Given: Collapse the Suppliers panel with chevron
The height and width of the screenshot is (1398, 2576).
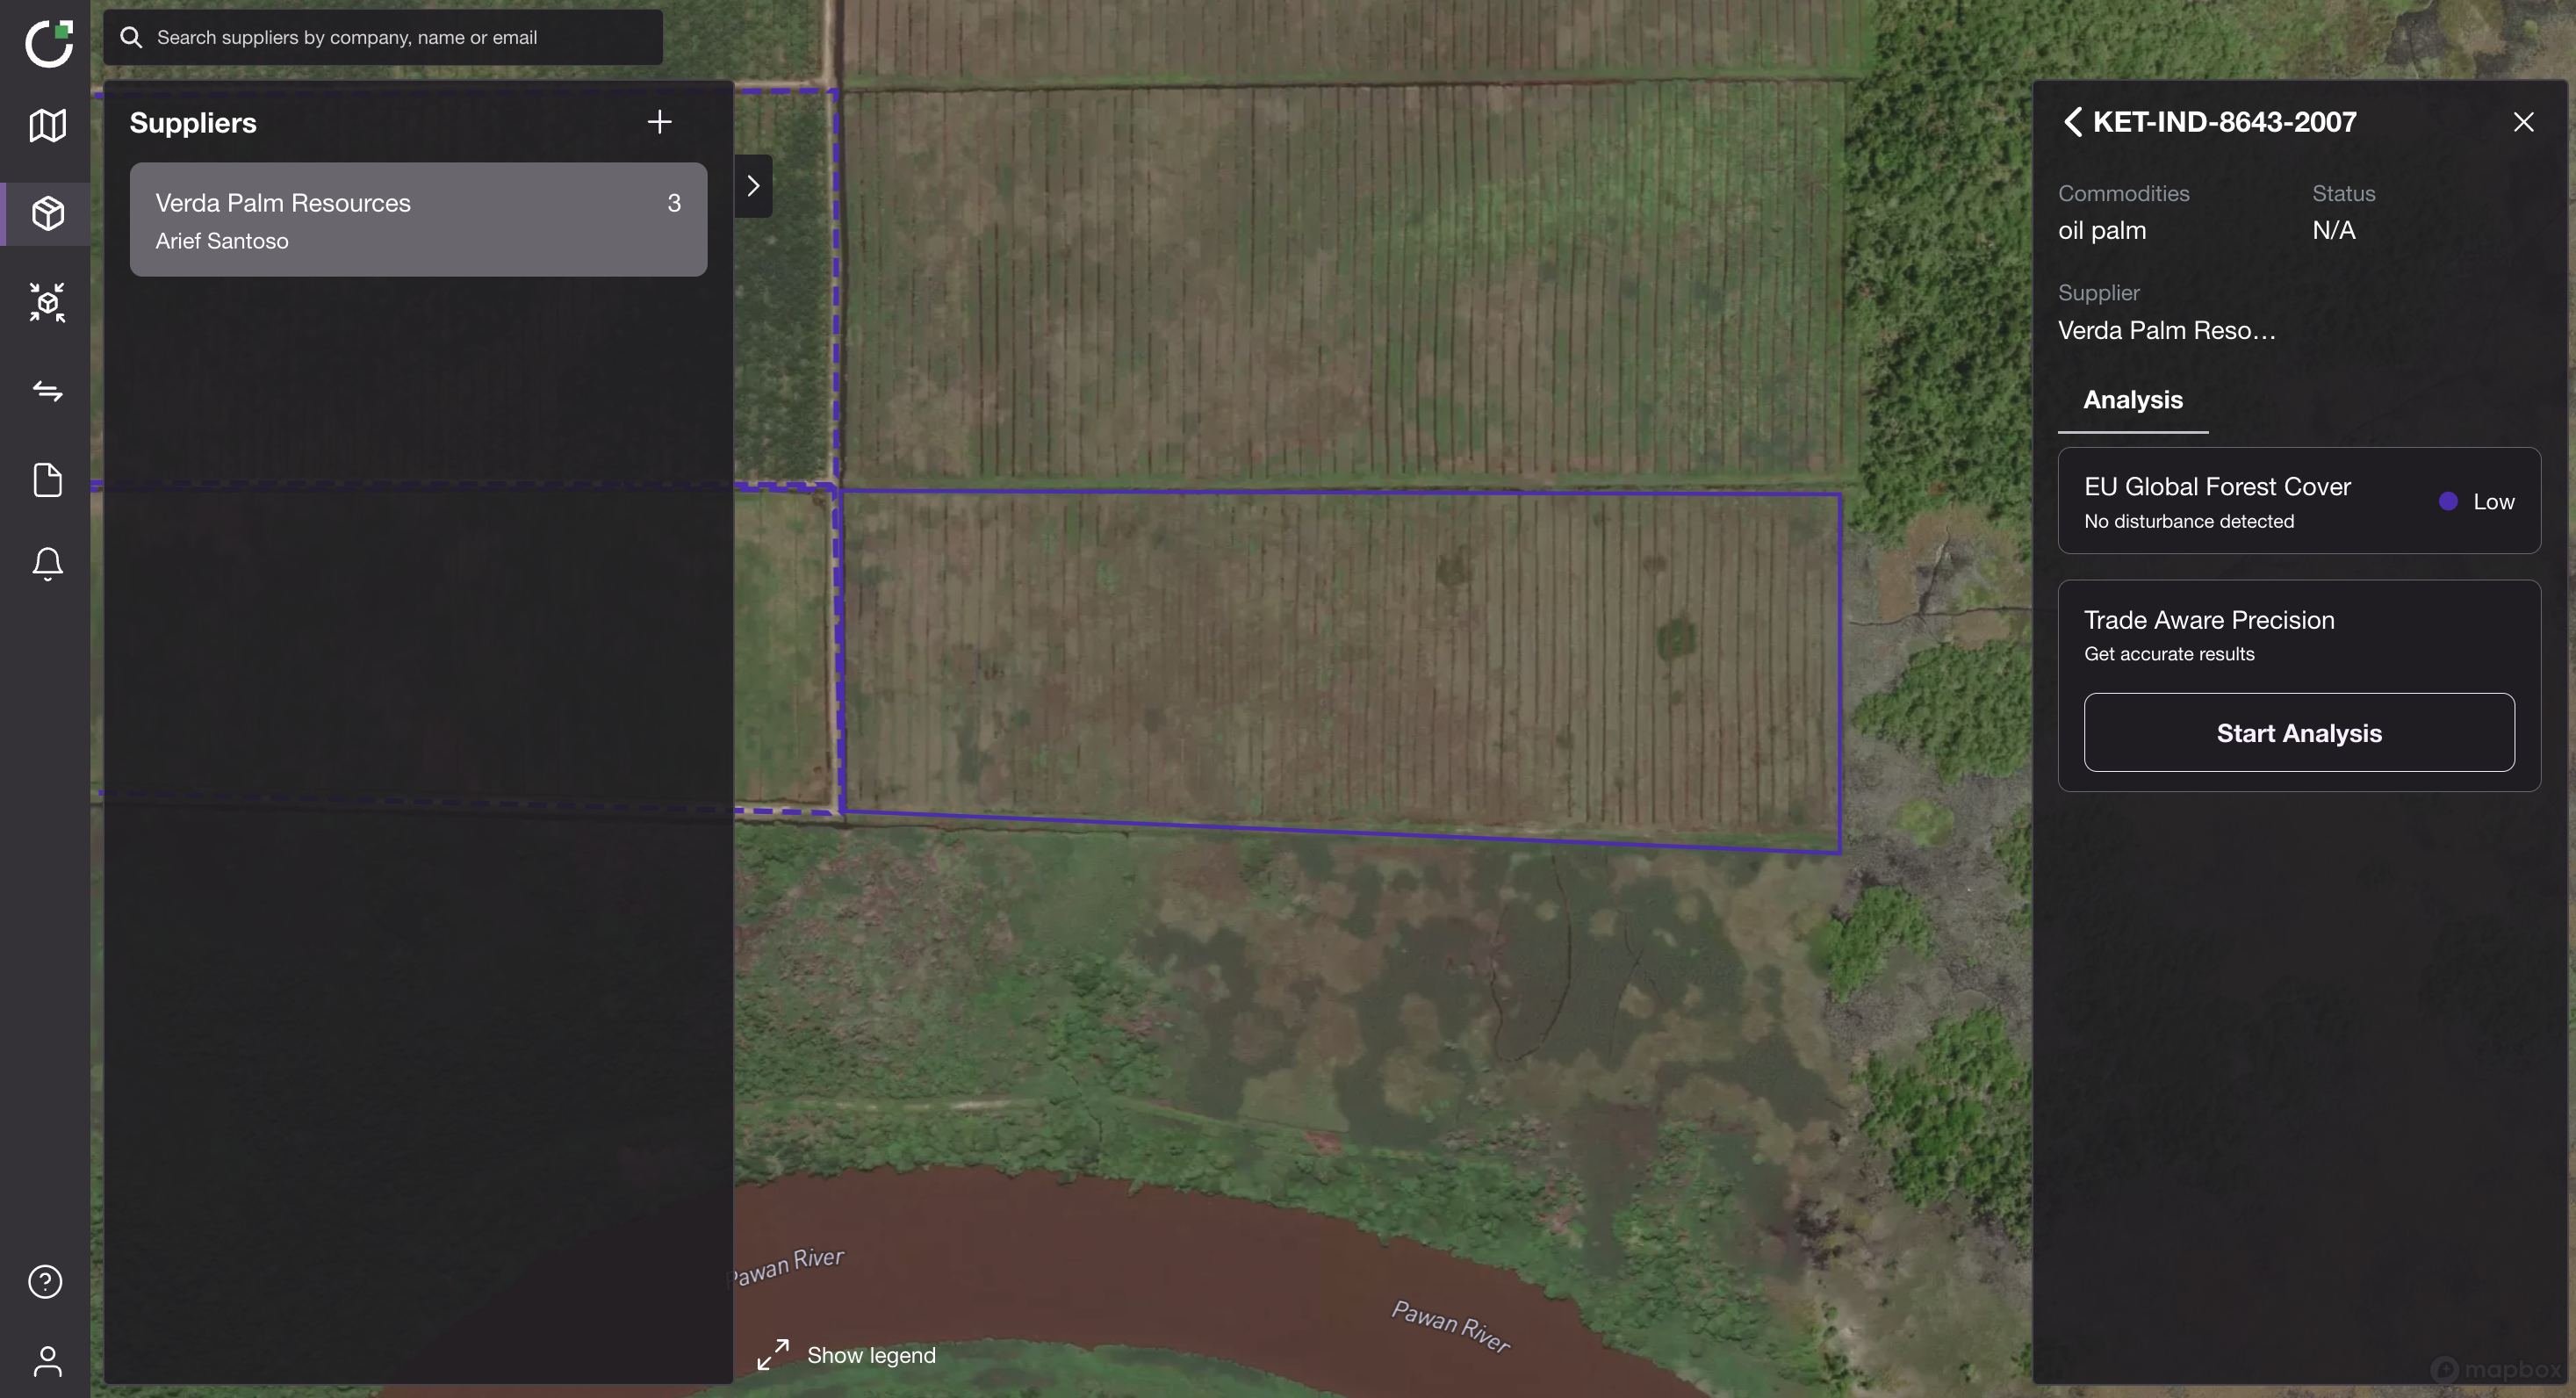Looking at the screenshot, I should [x=753, y=186].
